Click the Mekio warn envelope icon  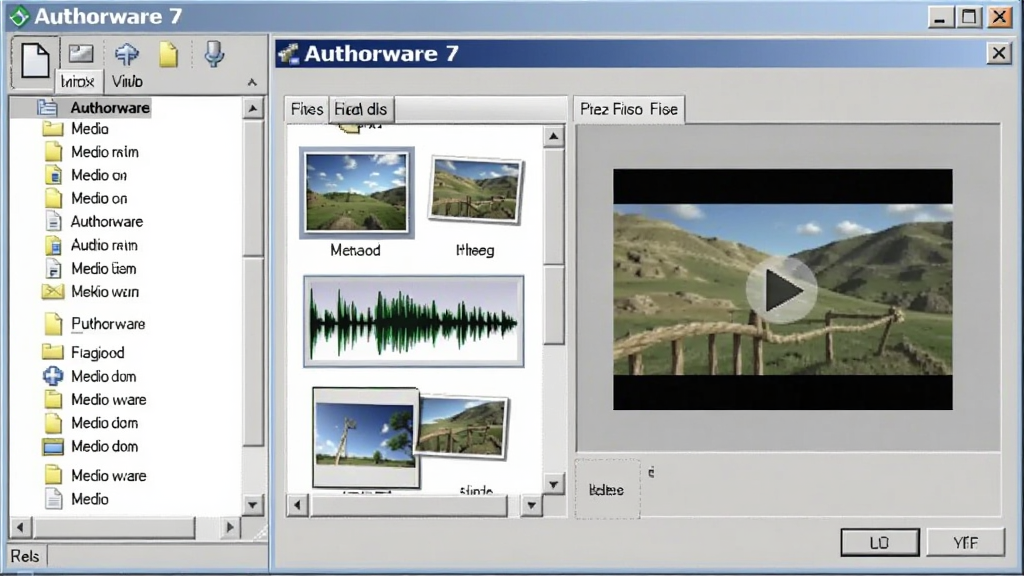pos(53,291)
